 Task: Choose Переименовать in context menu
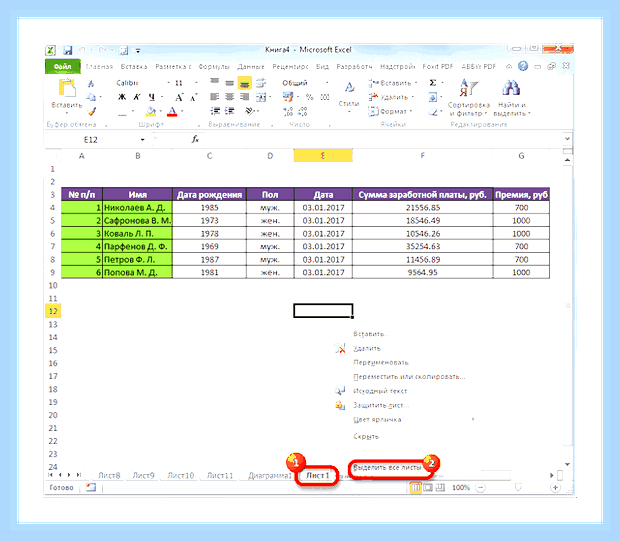381,362
